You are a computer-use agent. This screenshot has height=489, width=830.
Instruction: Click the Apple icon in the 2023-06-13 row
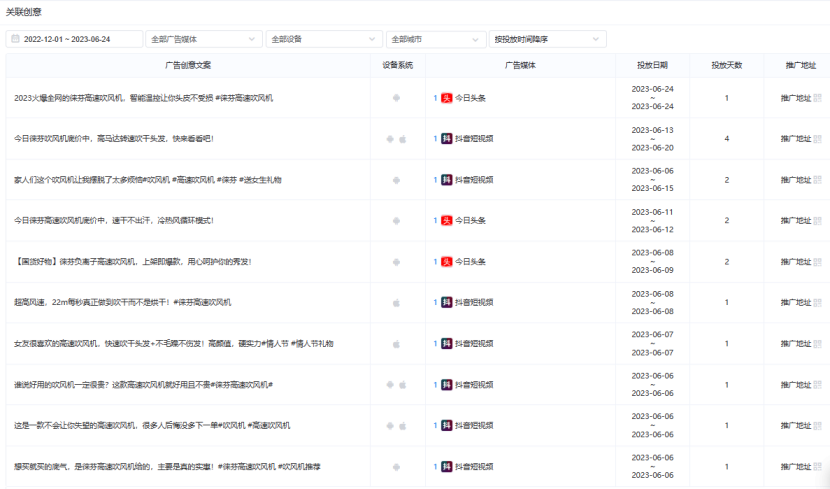402,139
